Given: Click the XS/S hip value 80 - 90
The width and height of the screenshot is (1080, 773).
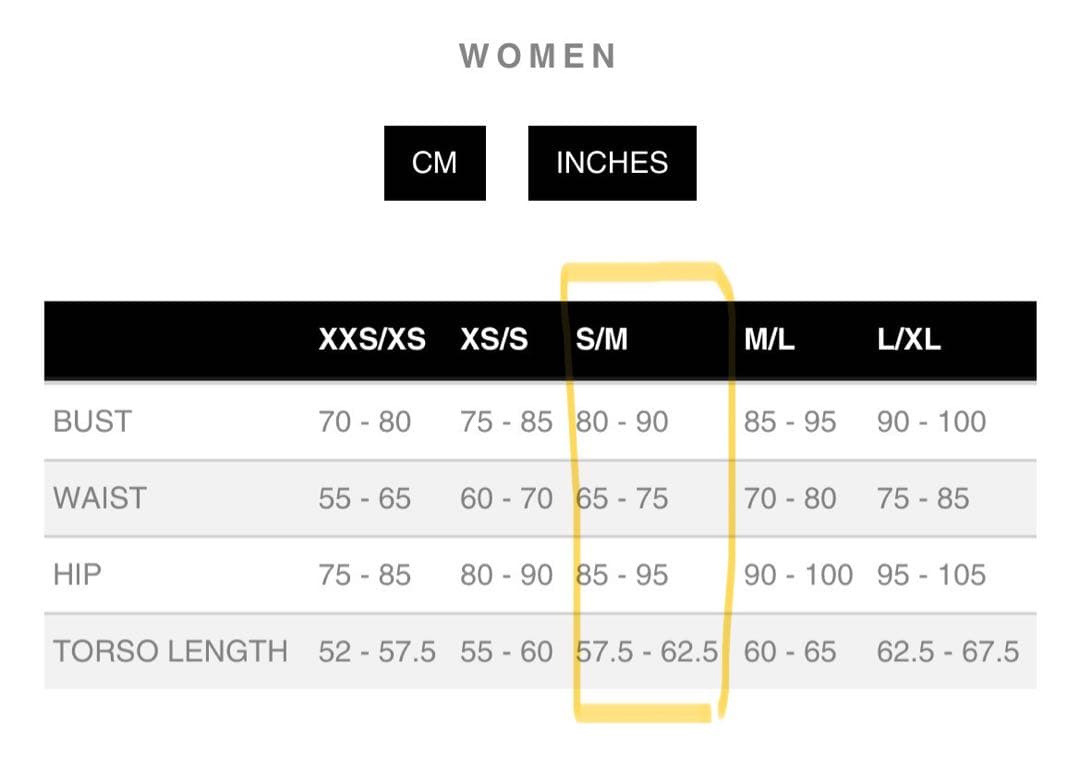Looking at the screenshot, I should [506, 575].
